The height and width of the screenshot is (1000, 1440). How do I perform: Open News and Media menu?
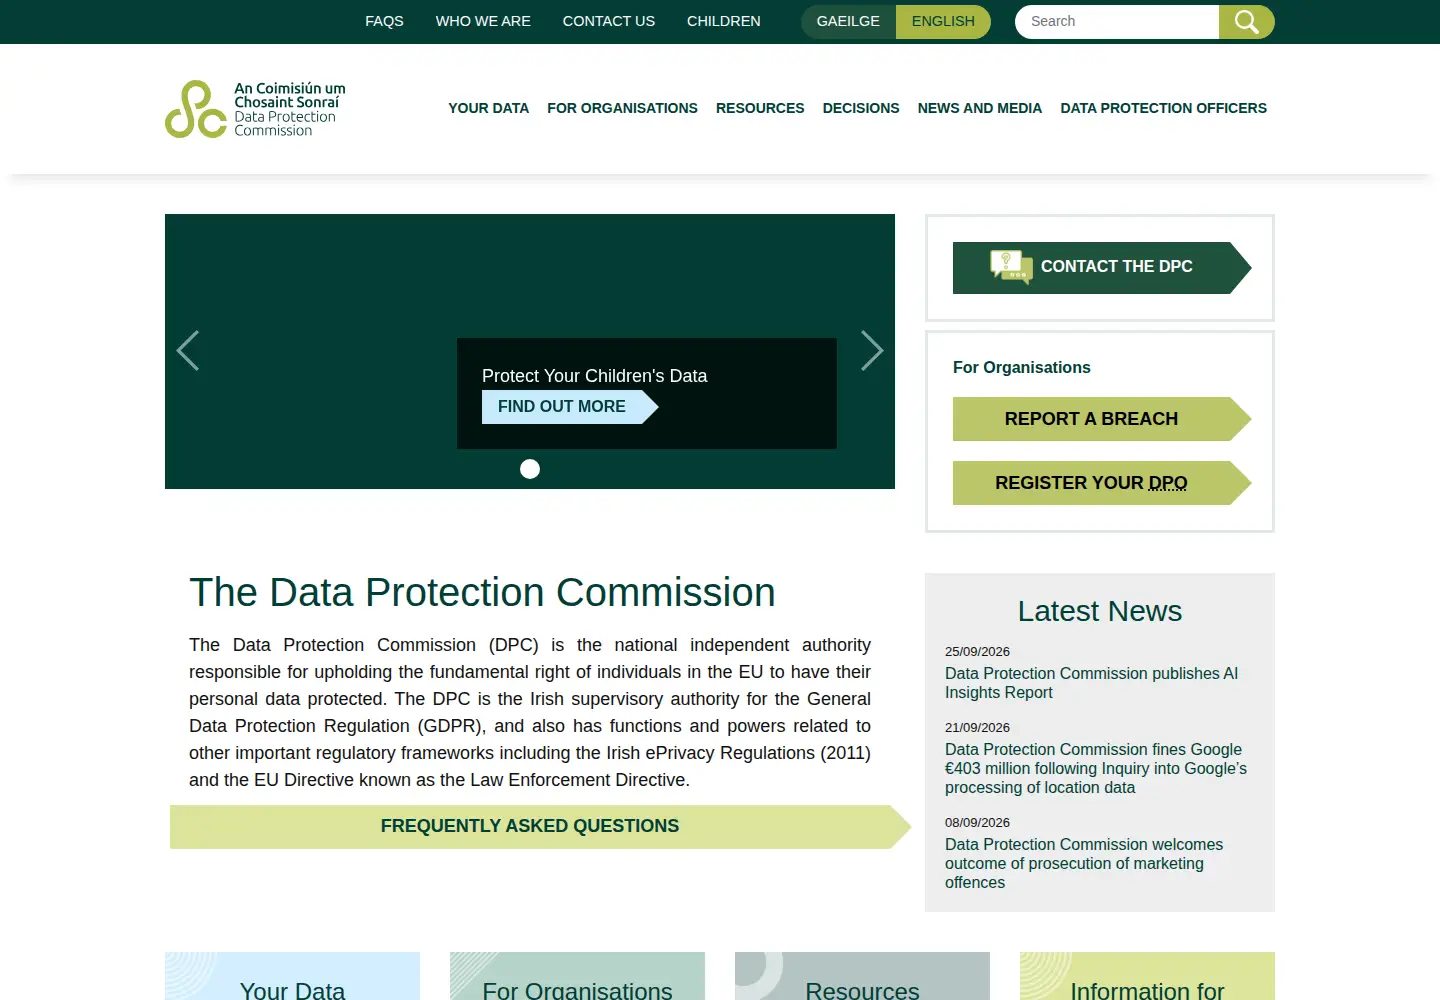pyautogui.click(x=980, y=108)
